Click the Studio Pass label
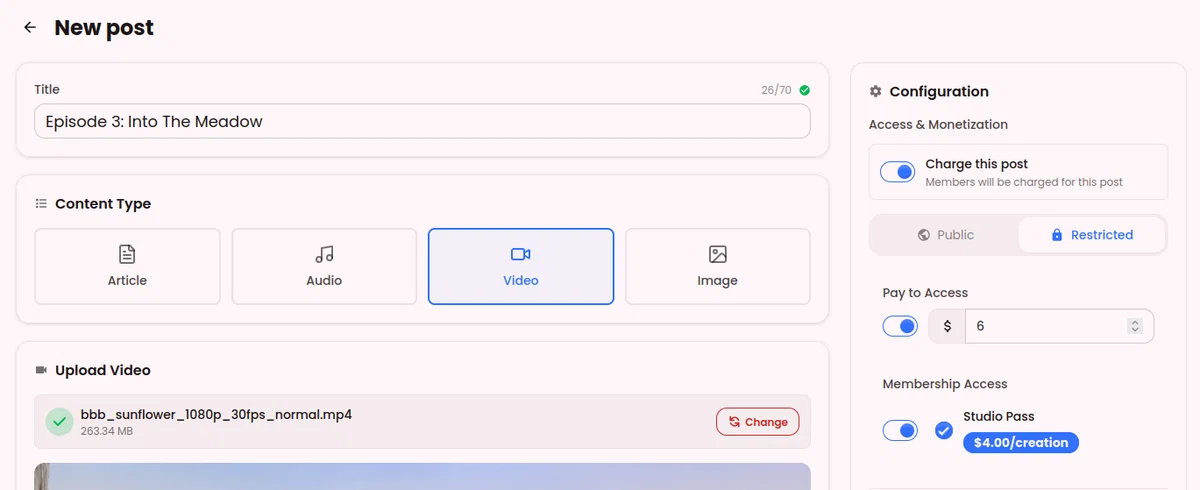This screenshot has width=1200, height=490. coord(999,416)
